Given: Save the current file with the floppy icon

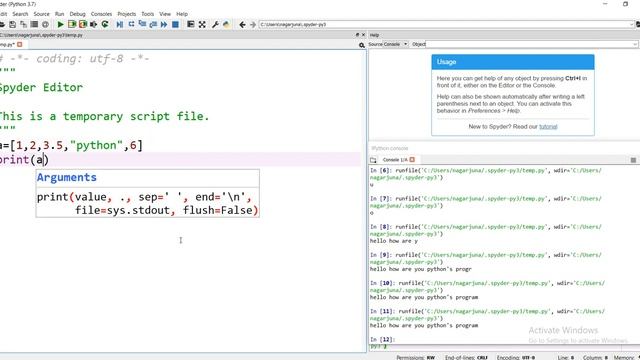Looking at the screenshot, I should pyautogui.click(x=13, y=24).
